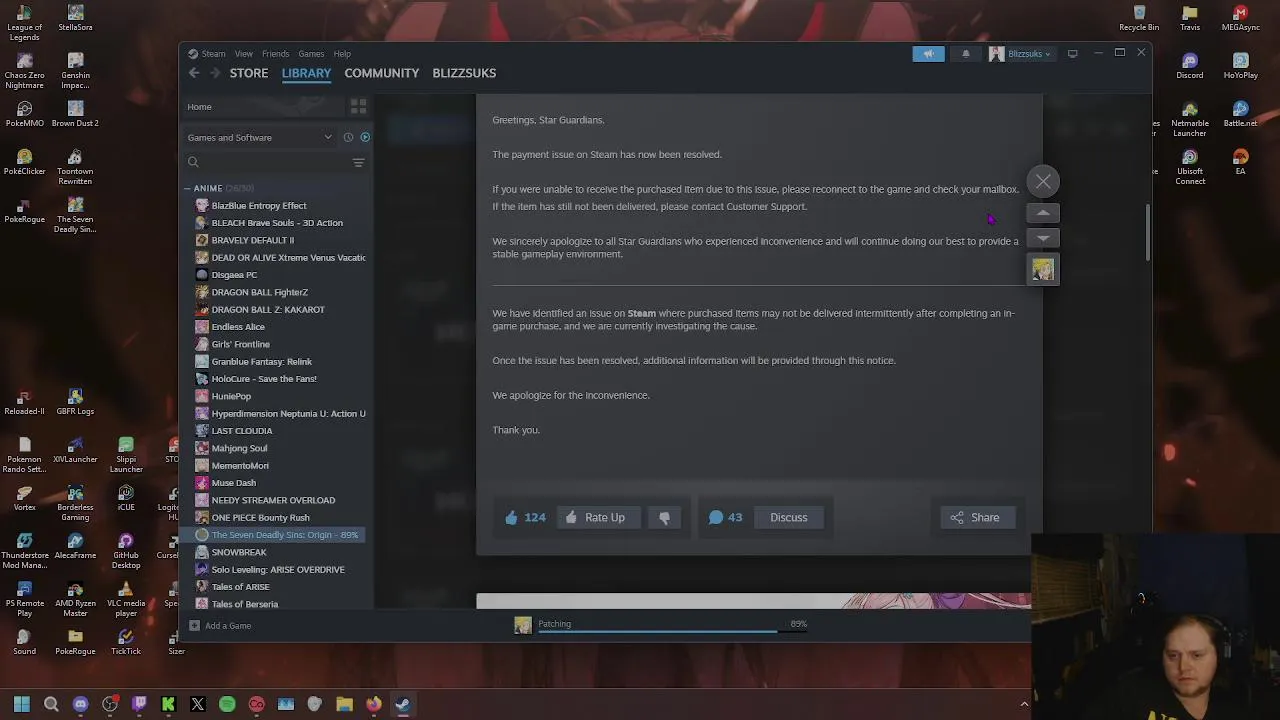Switch to the STORE tab
Screen dimensions: 1280x720
tap(249, 73)
